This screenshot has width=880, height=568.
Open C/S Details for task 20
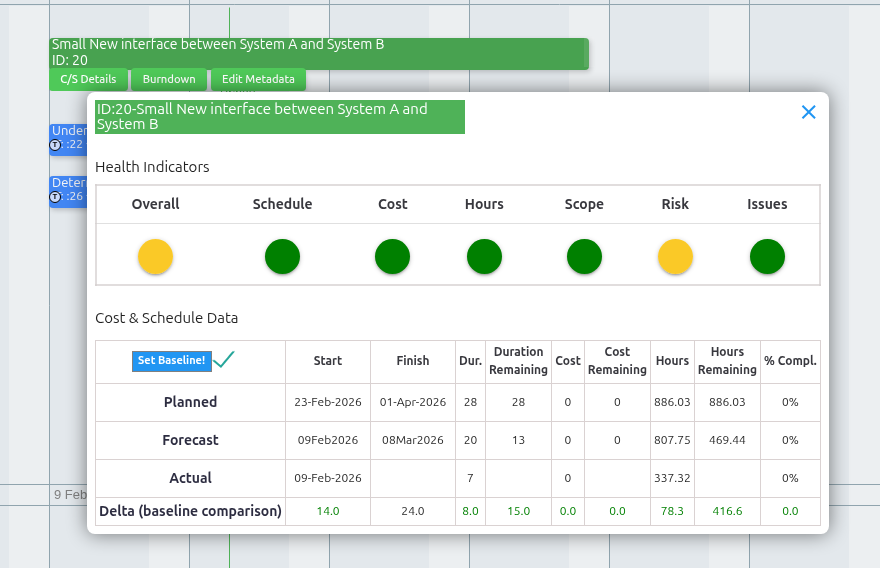point(89,79)
